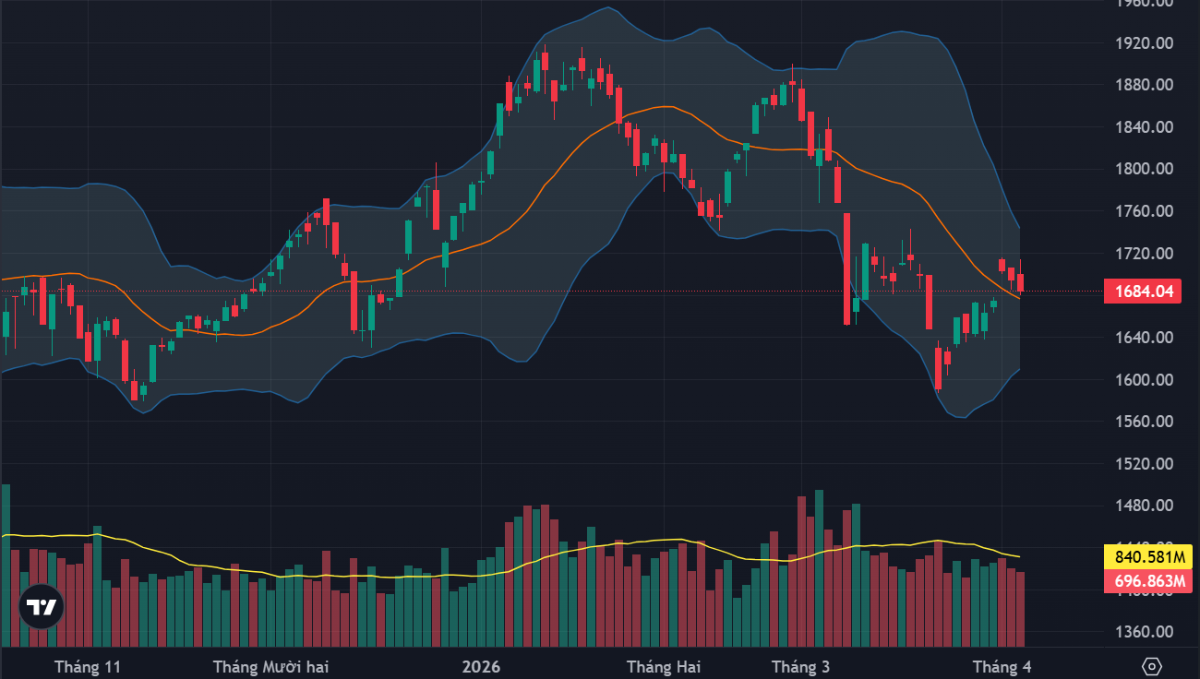Screen dimensions: 1200x679
Task: Open chart settings hexagon icon
Action: [x=1152, y=666]
